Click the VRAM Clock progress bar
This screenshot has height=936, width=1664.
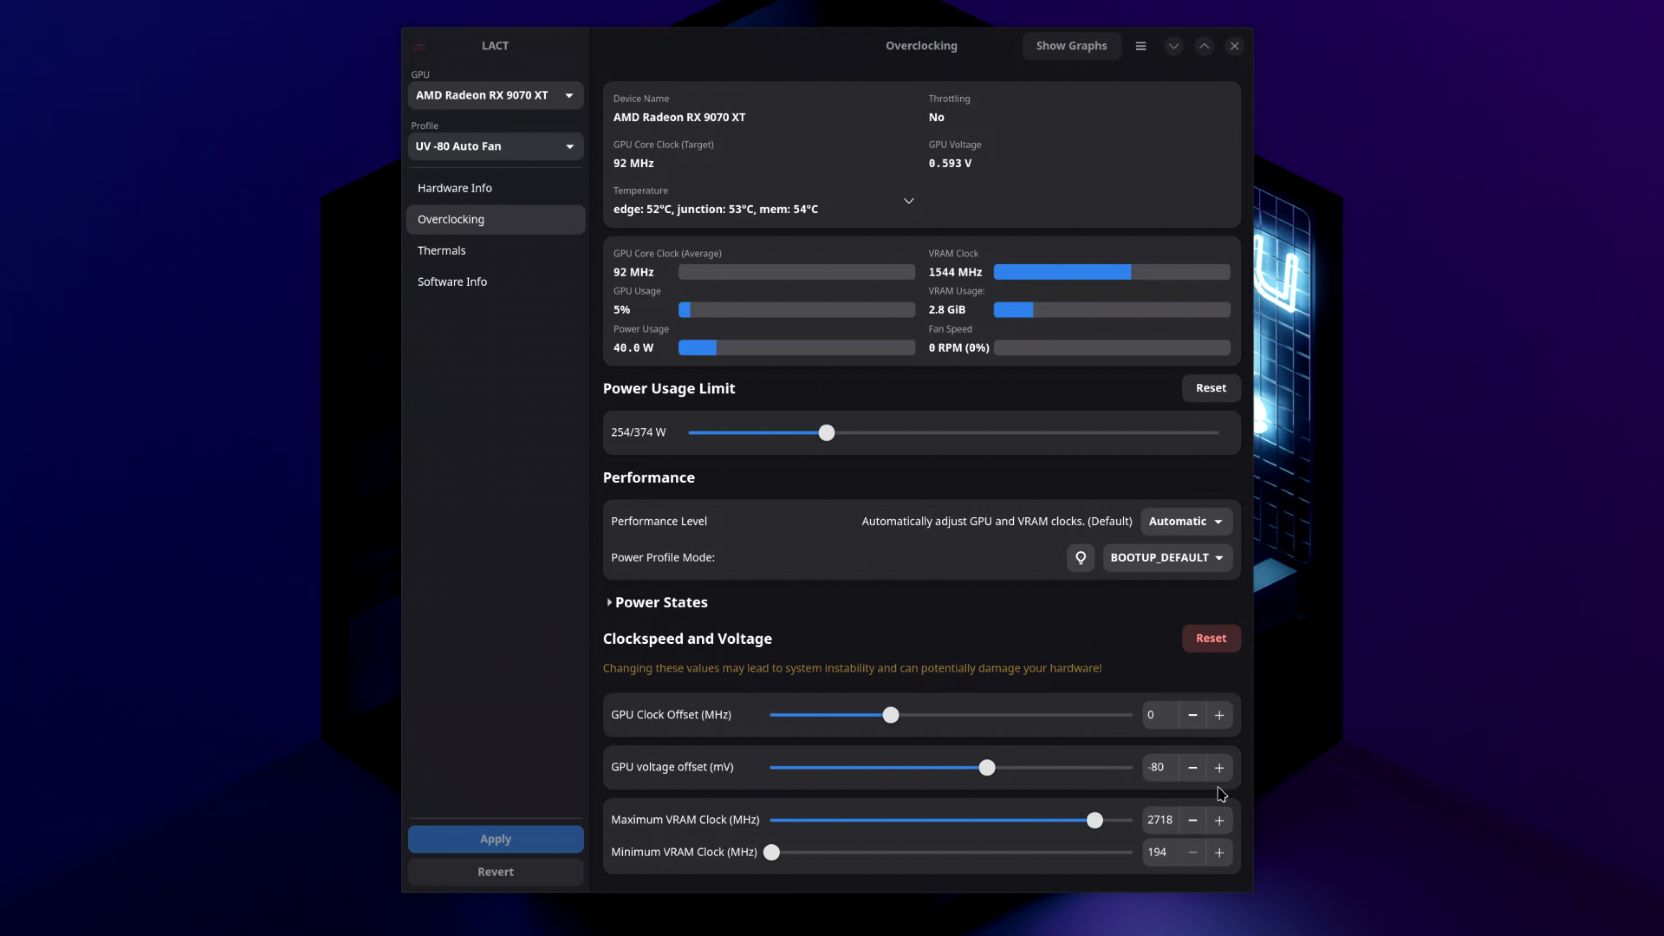[x=1112, y=272]
